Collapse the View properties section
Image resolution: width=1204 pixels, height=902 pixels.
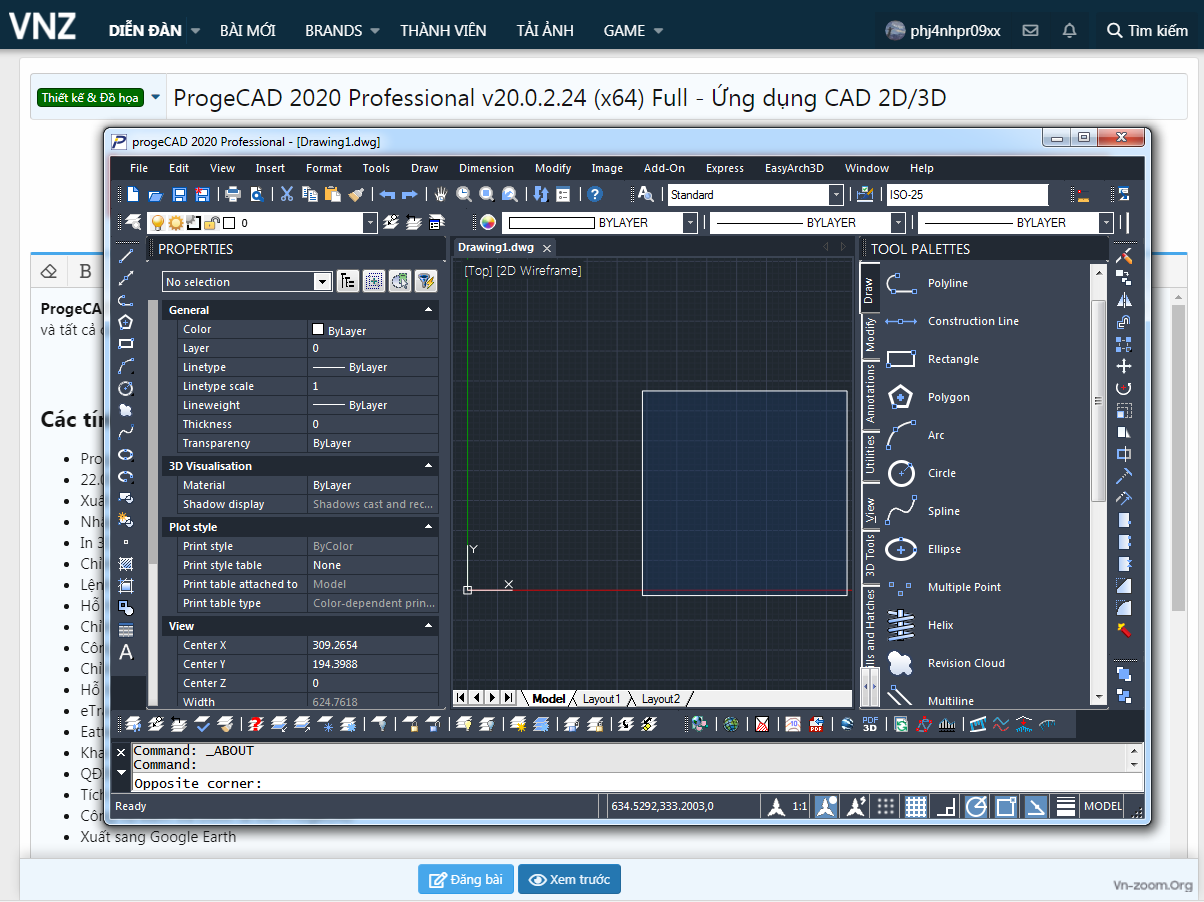coord(429,626)
